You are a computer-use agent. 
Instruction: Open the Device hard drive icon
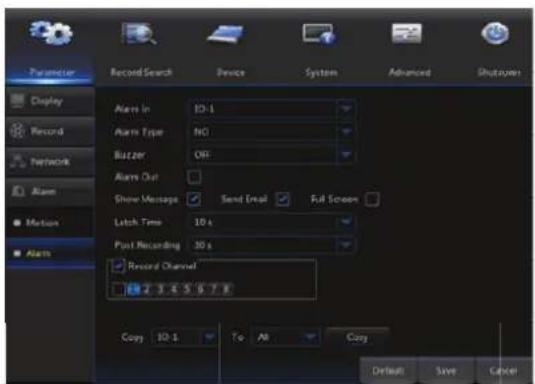[226, 34]
